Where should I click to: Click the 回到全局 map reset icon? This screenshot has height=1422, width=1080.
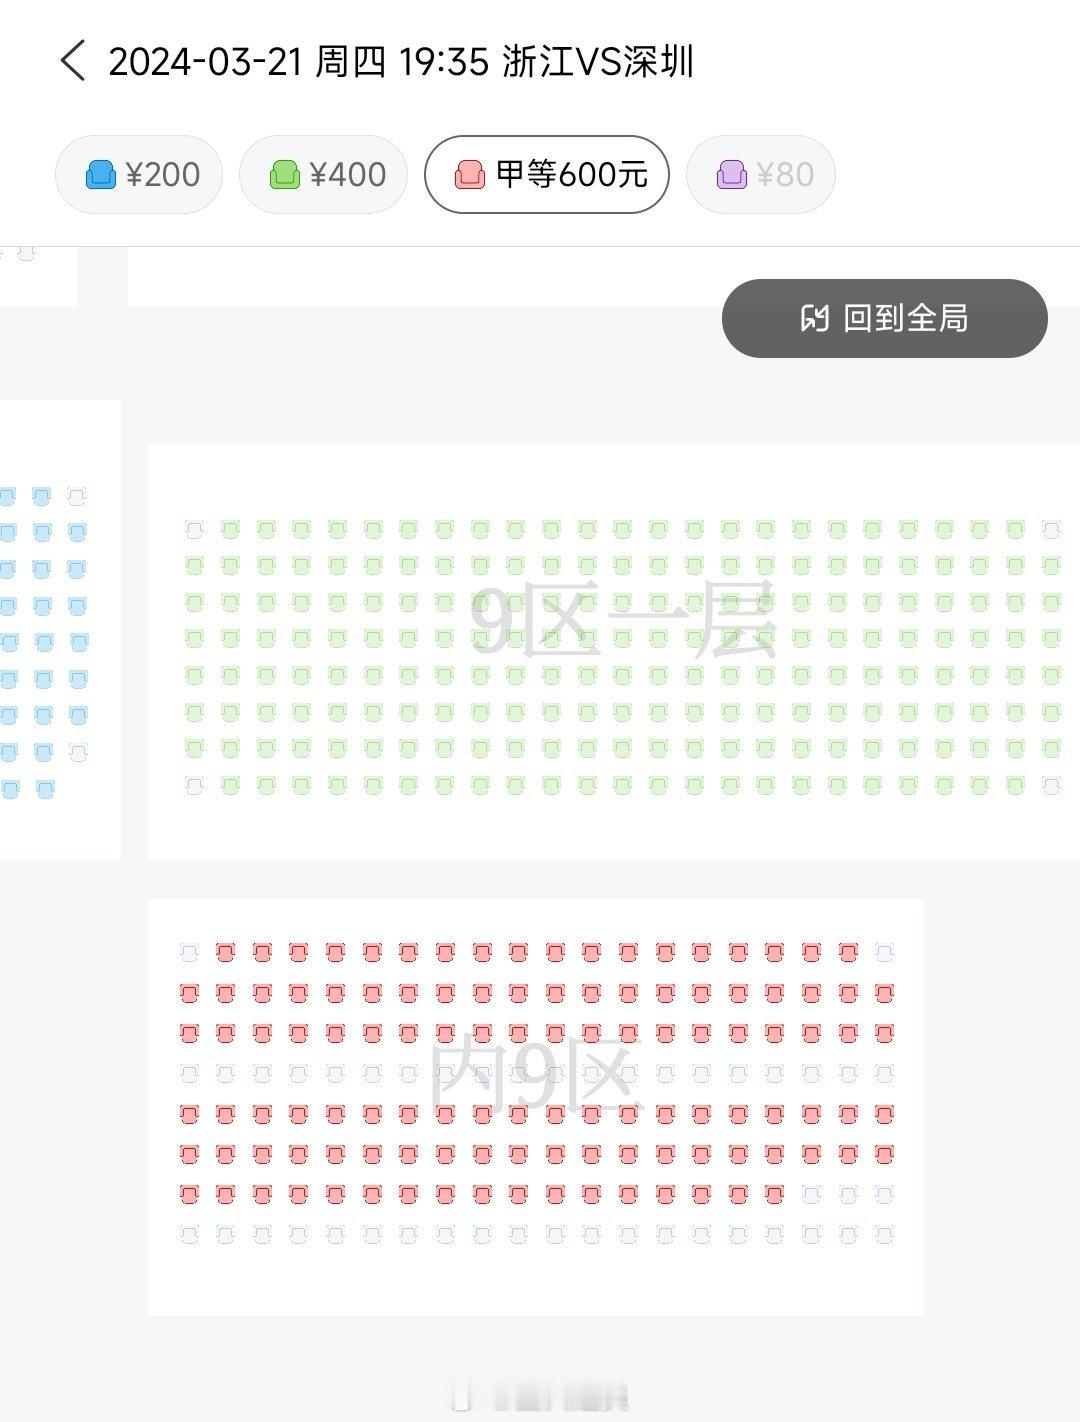pos(814,318)
